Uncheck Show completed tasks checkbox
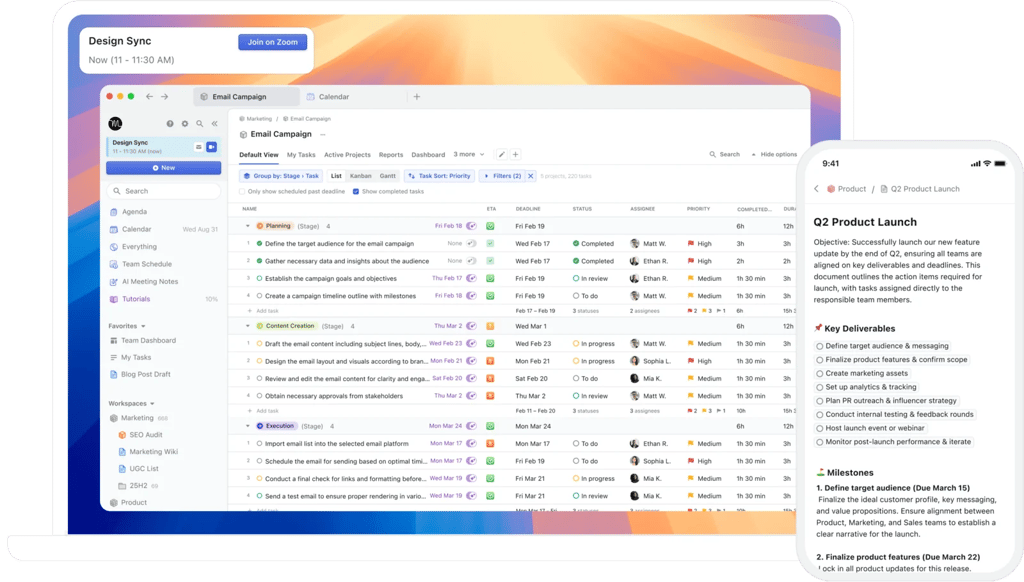Image resolution: width=1024 pixels, height=582 pixels. click(356, 191)
